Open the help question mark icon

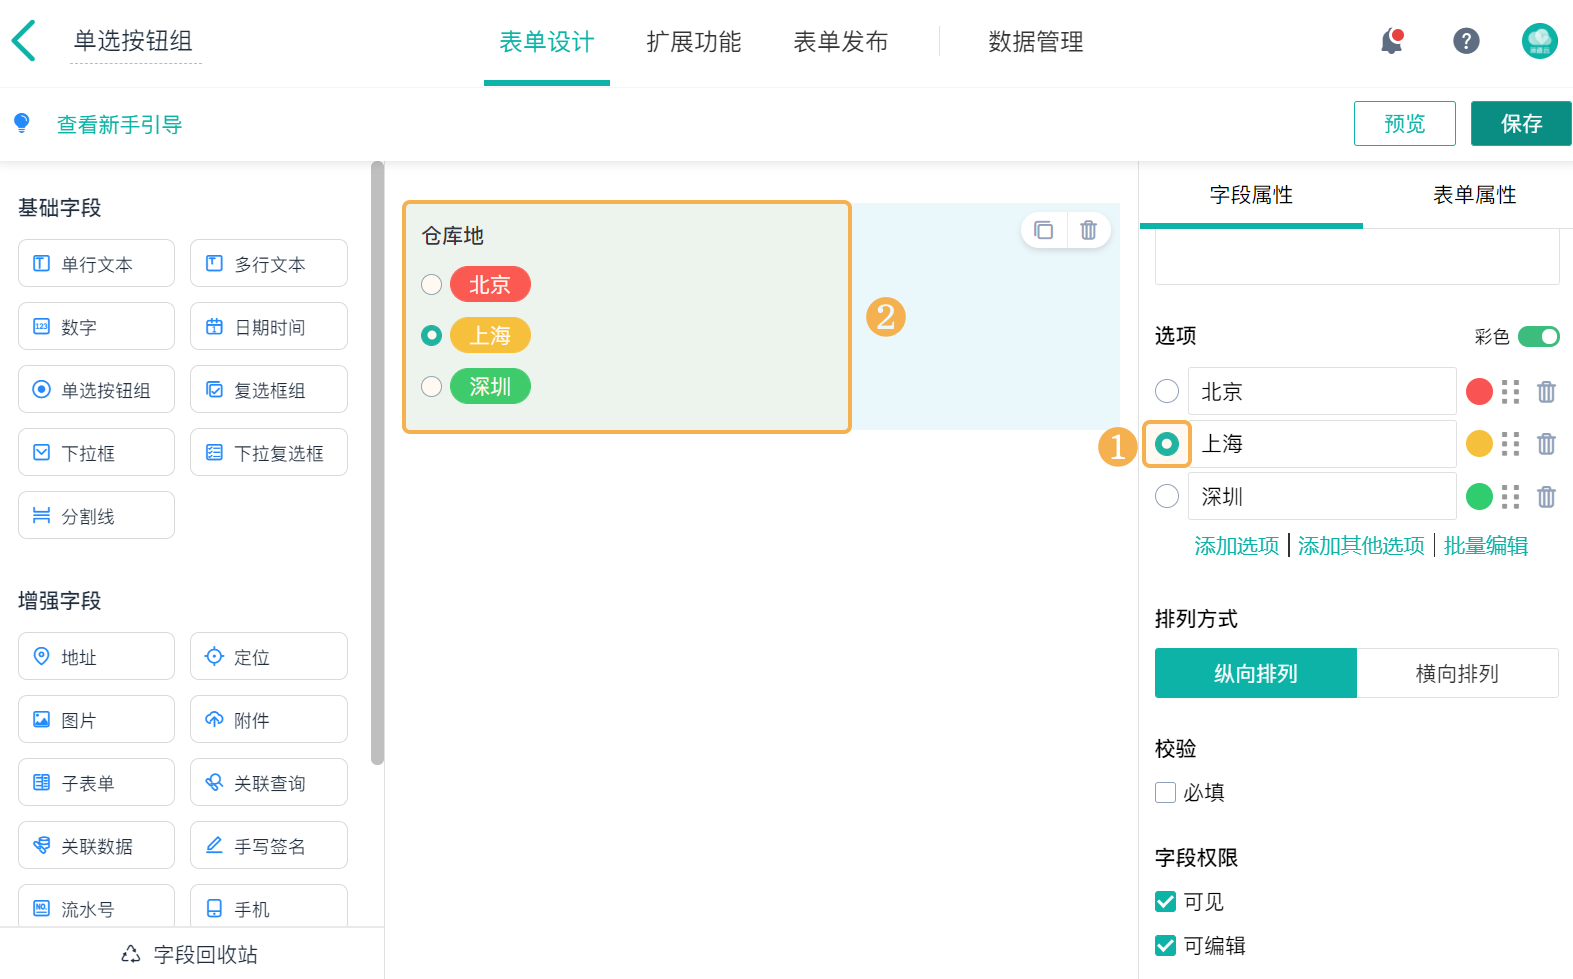pos(1465,41)
